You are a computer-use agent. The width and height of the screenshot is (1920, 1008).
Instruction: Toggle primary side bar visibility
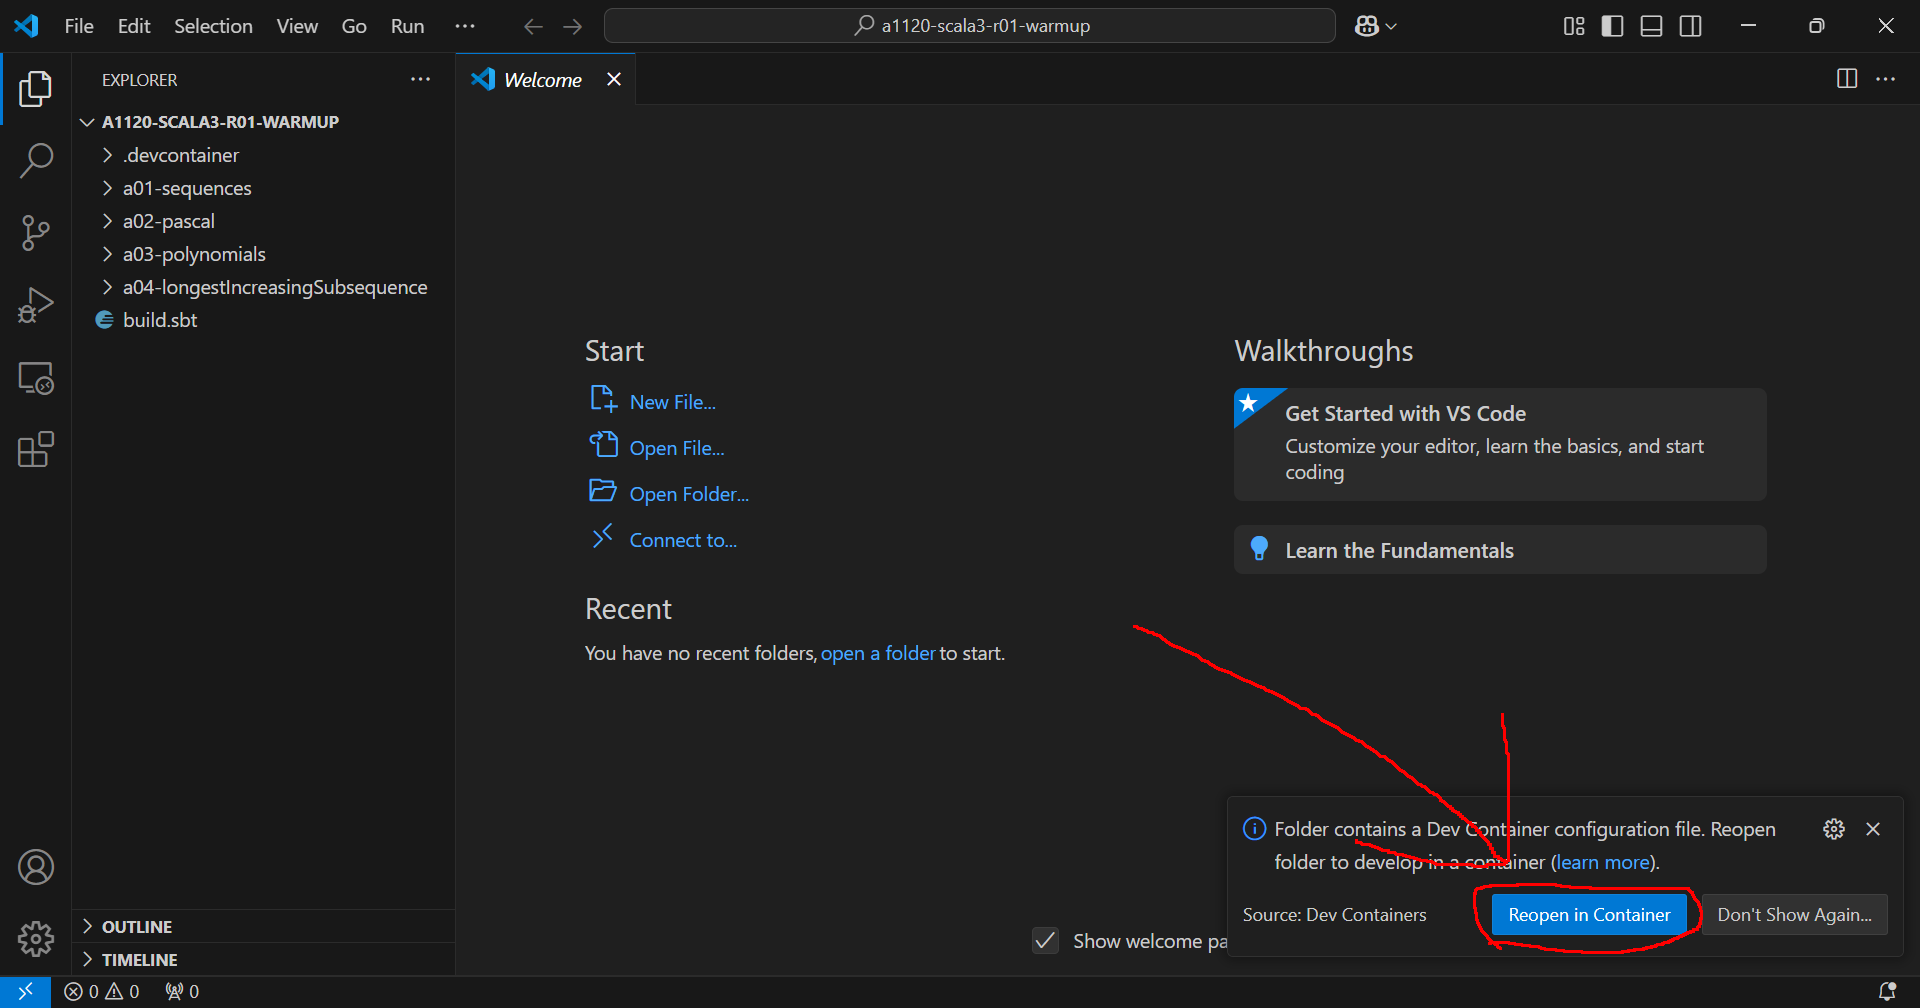click(x=1612, y=26)
